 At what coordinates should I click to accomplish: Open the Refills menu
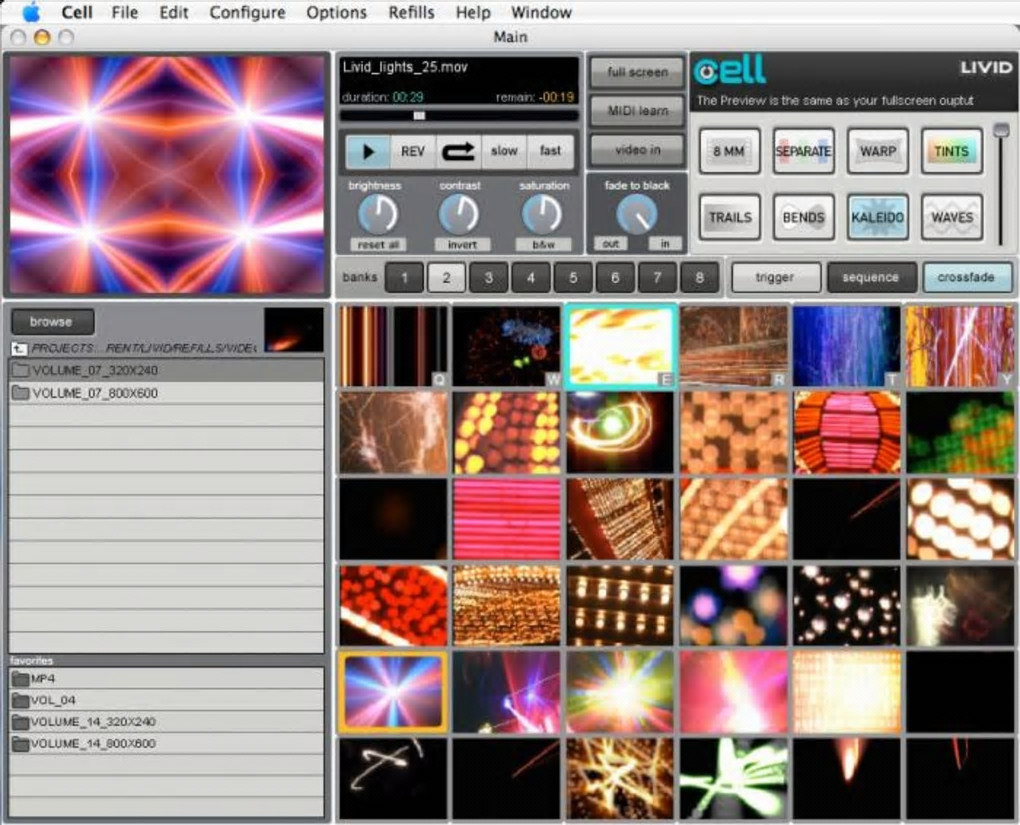coord(411,13)
